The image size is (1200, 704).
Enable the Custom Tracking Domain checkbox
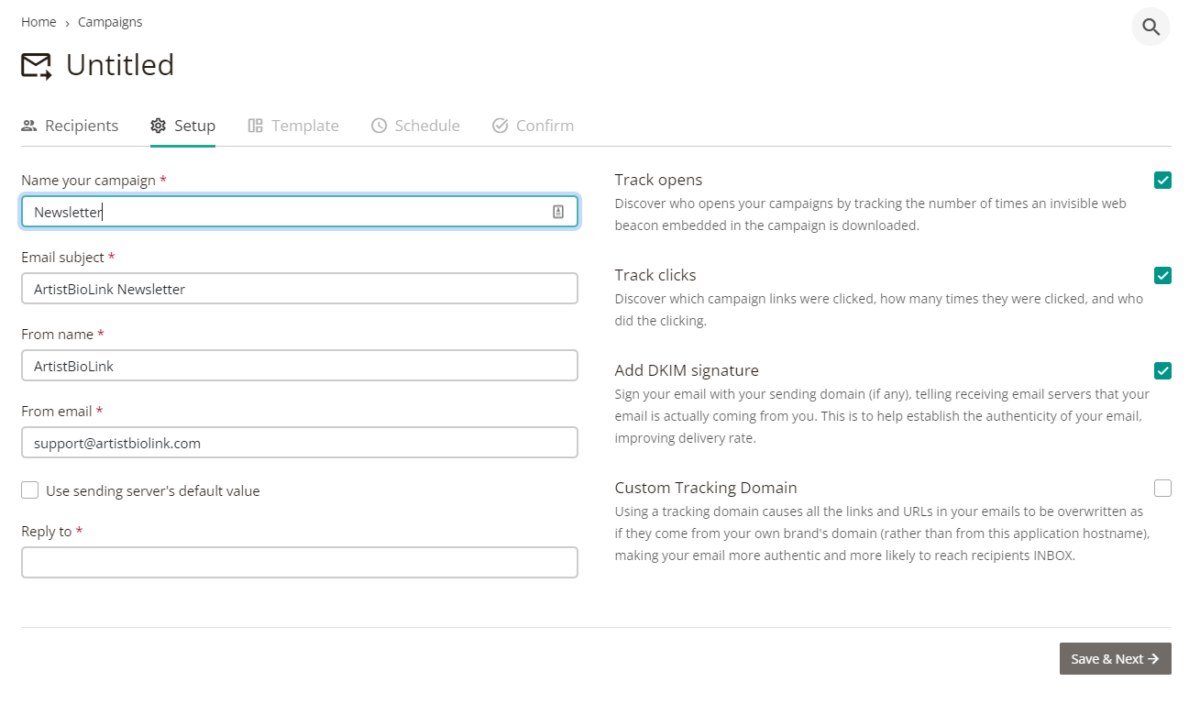coord(1162,488)
